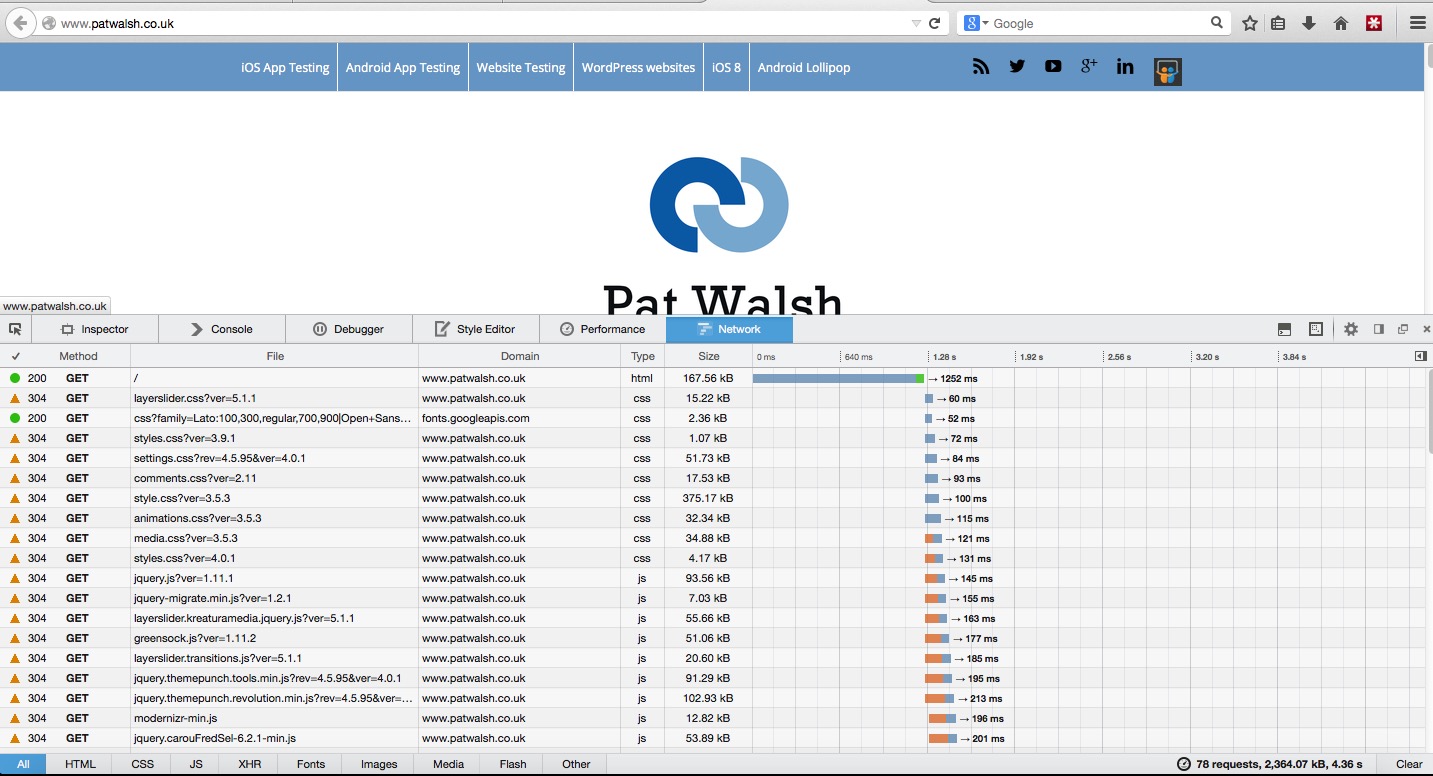Image resolution: width=1433 pixels, height=776 pixels.
Task: Filter requests by Images
Action: pyautogui.click(x=379, y=764)
